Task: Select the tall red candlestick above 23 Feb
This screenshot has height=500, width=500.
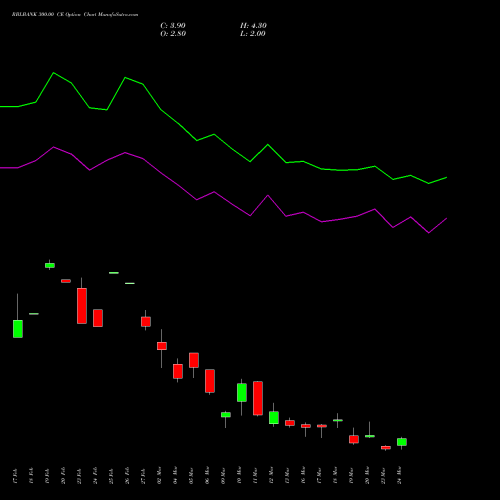Action: [x=82, y=306]
